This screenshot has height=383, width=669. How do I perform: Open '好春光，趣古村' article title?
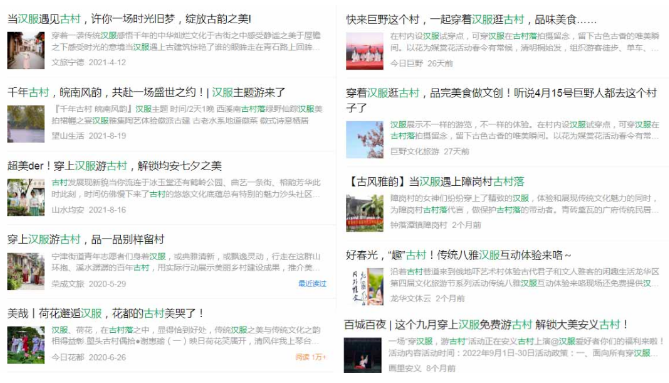click(458, 255)
